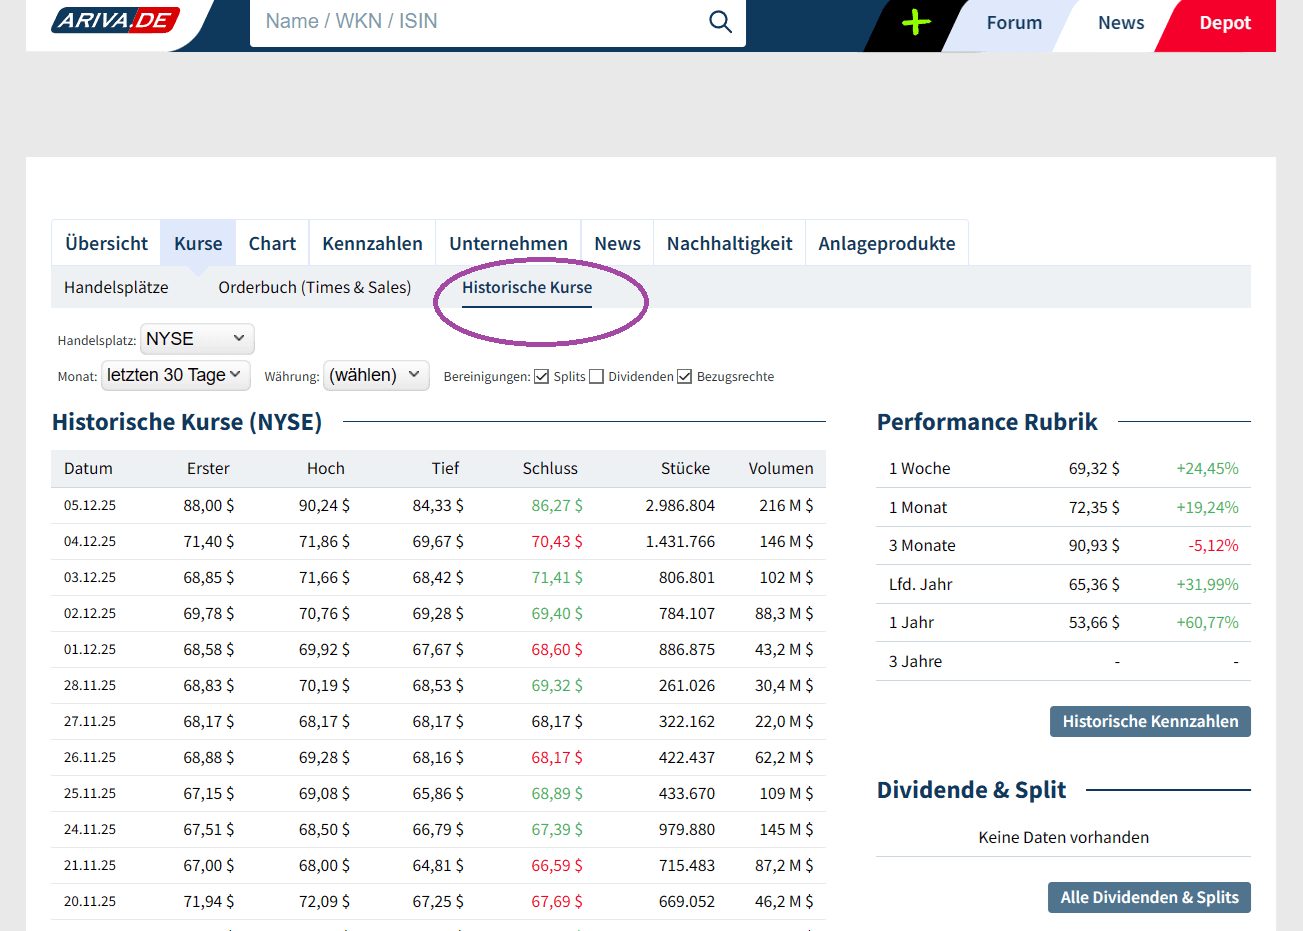Click volume value 2.986.804

point(680,505)
